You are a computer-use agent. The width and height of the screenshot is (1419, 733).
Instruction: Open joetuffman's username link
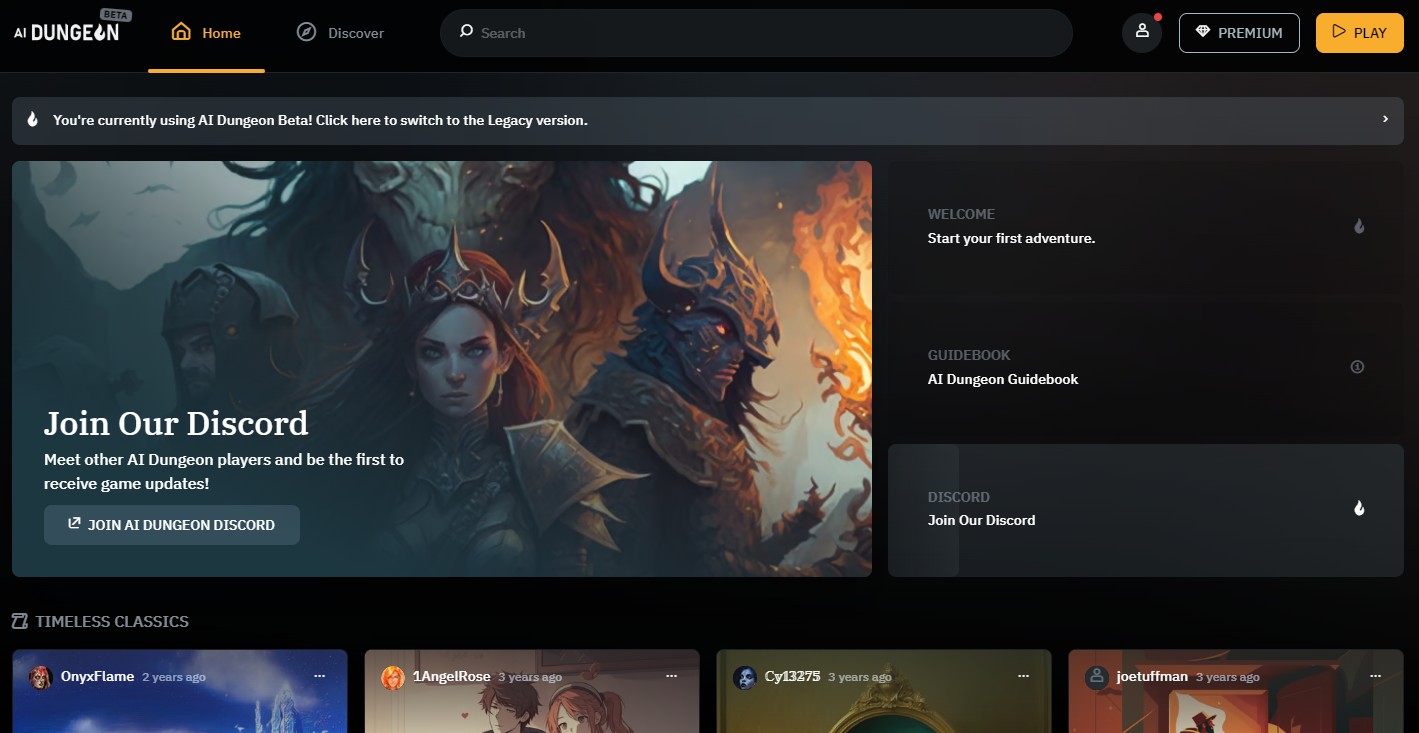tap(1152, 677)
